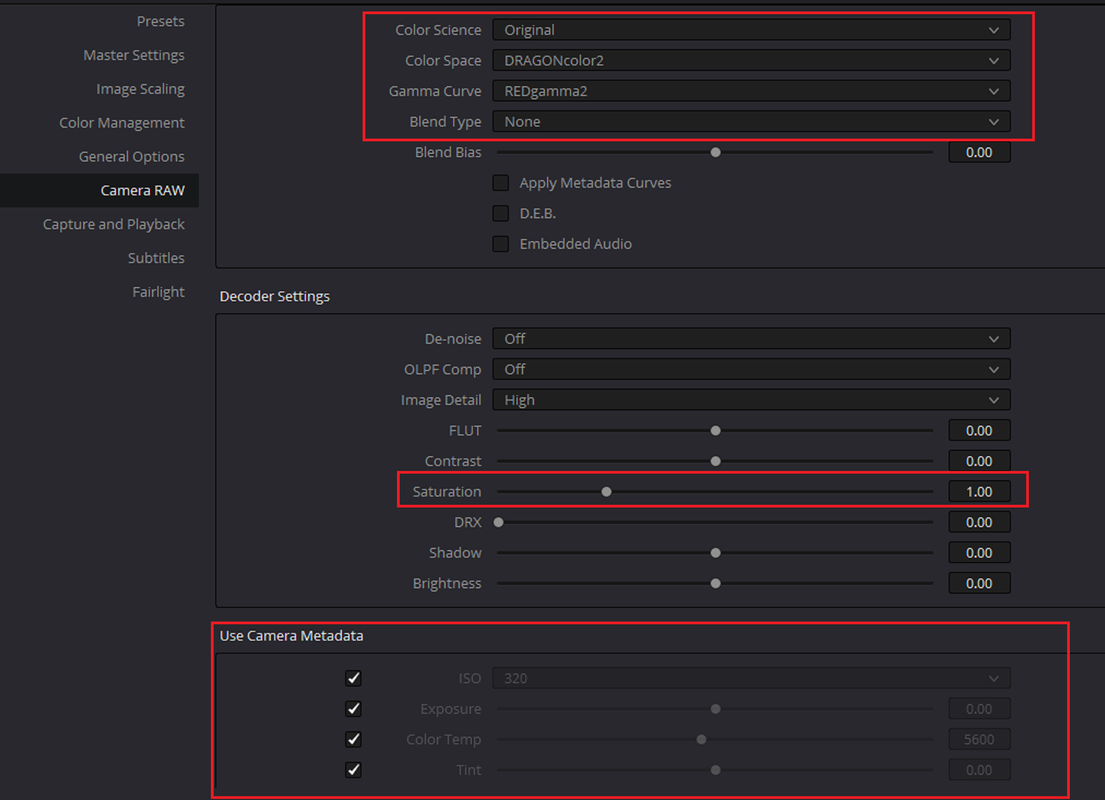Click the Decoder Settings heading
The image size is (1105, 800).
tap(274, 296)
